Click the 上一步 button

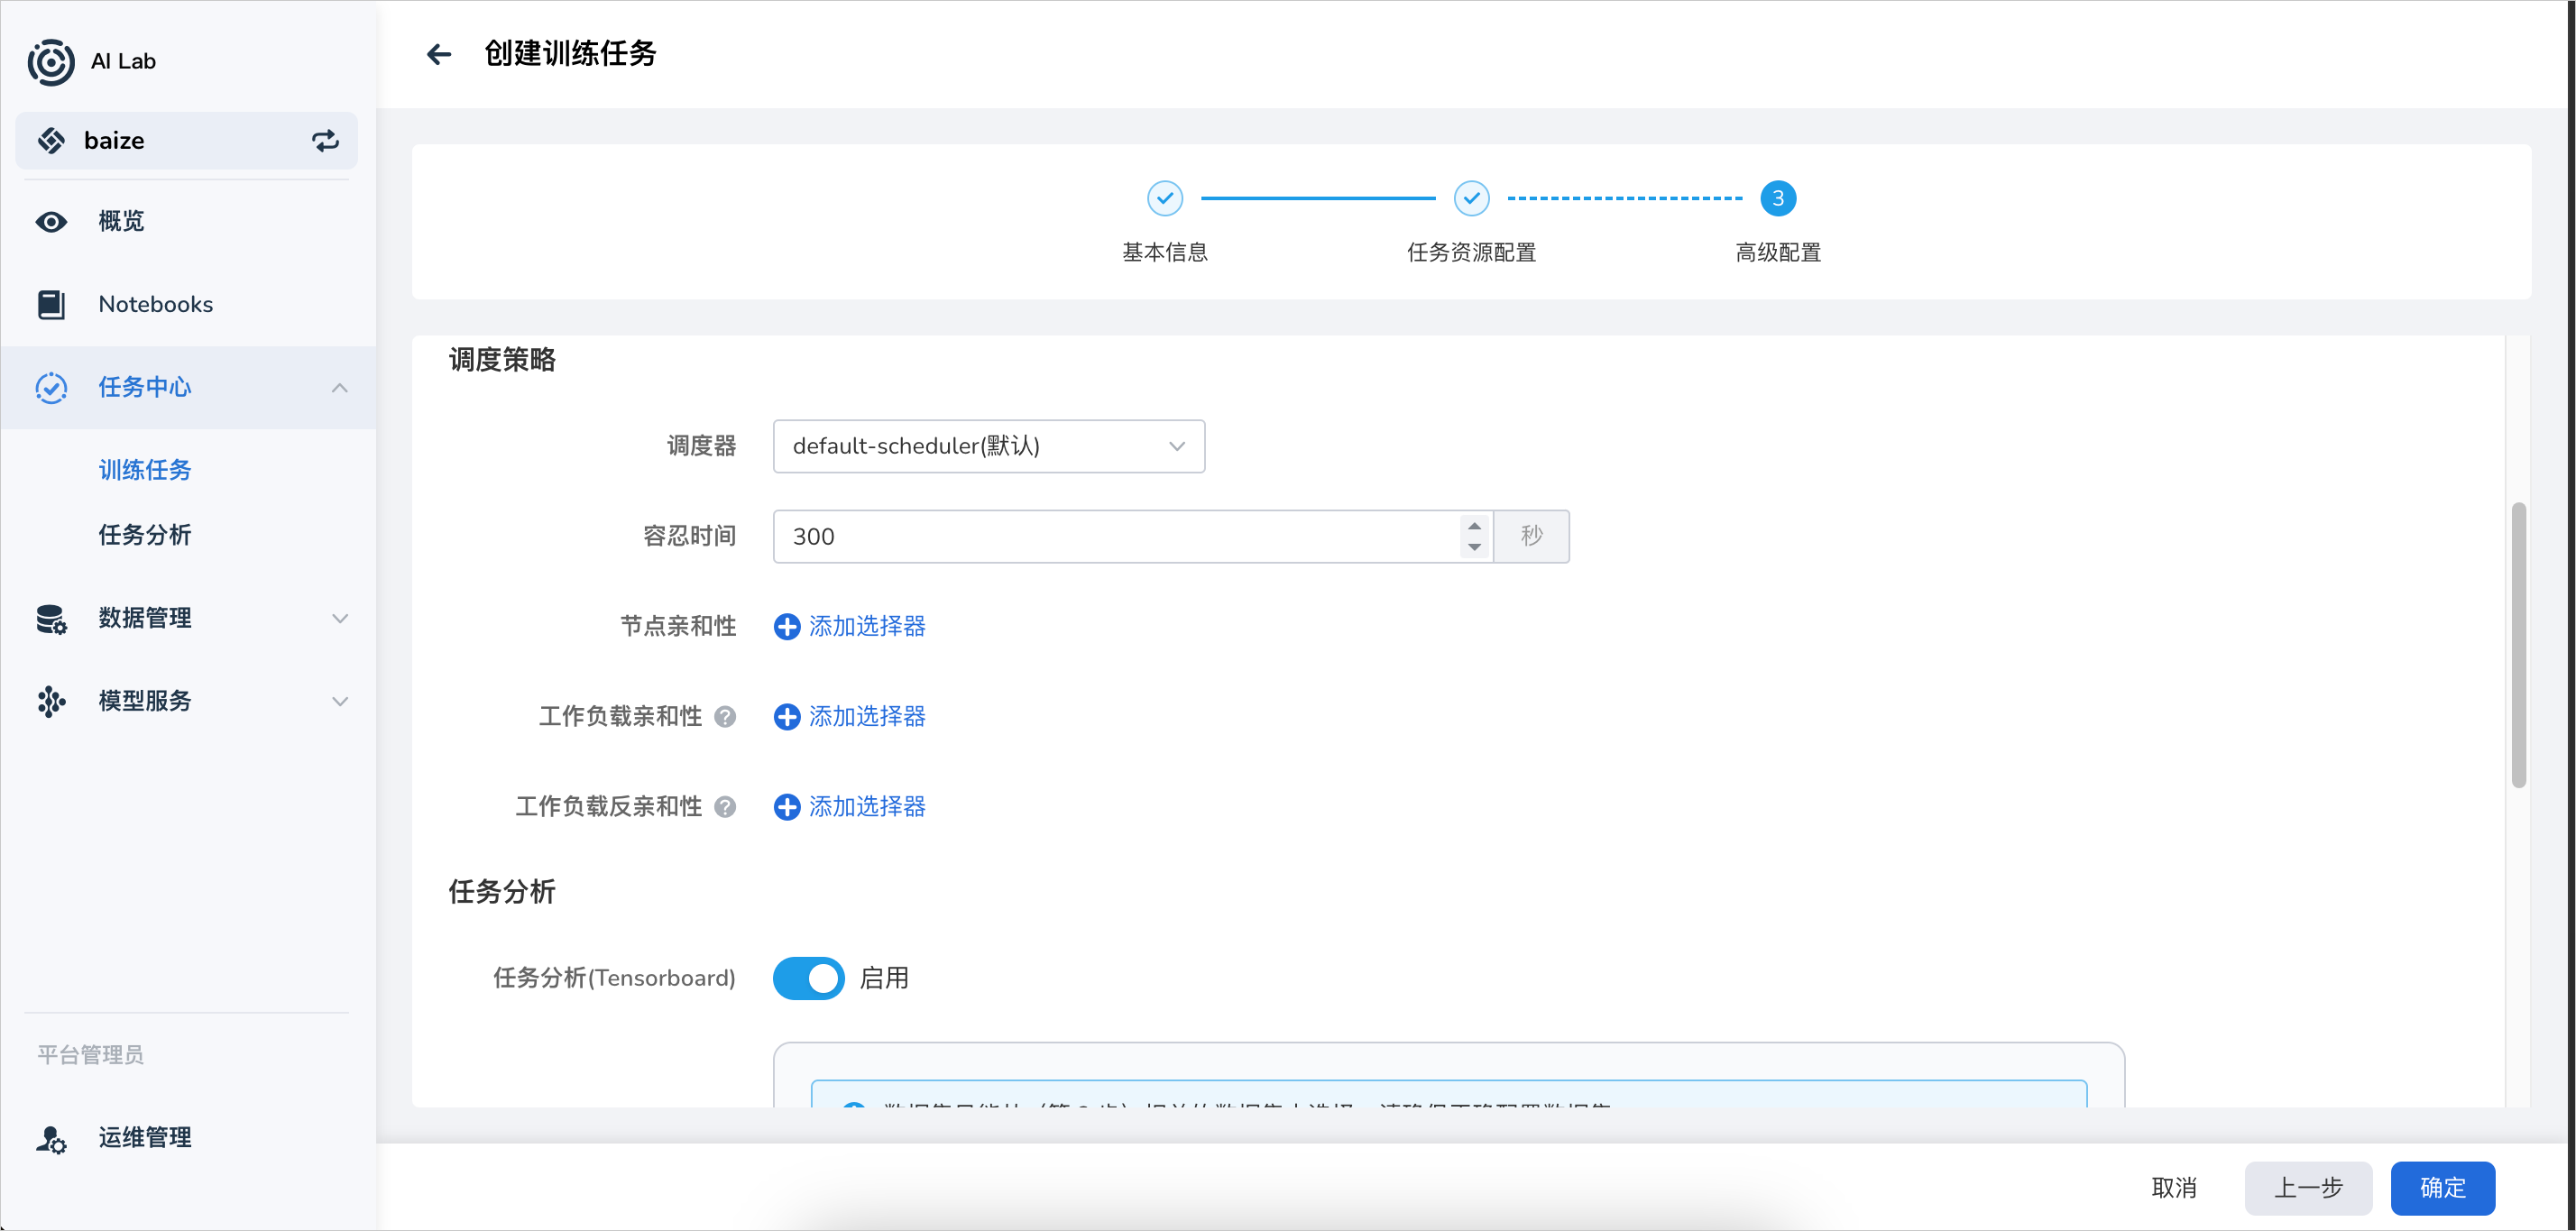[2308, 1188]
